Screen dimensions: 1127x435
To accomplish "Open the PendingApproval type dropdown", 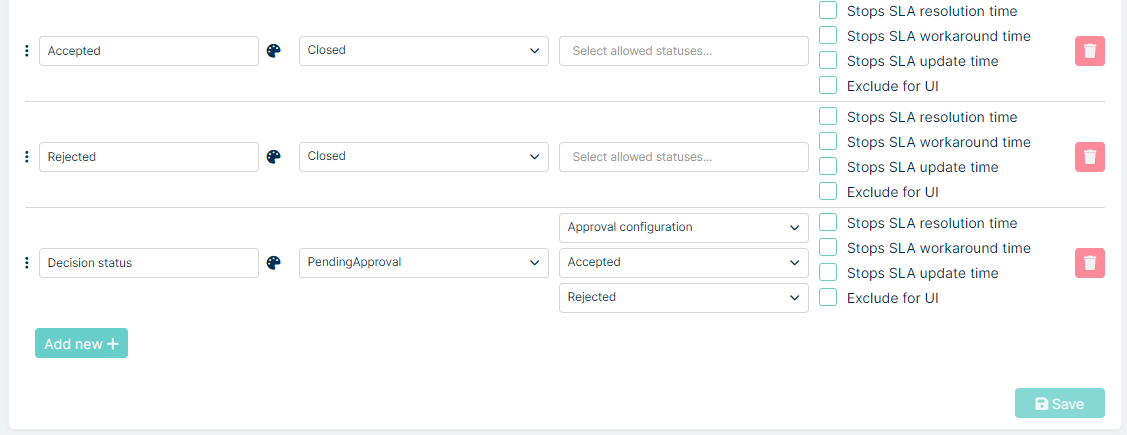I will click(x=424, y=263).
